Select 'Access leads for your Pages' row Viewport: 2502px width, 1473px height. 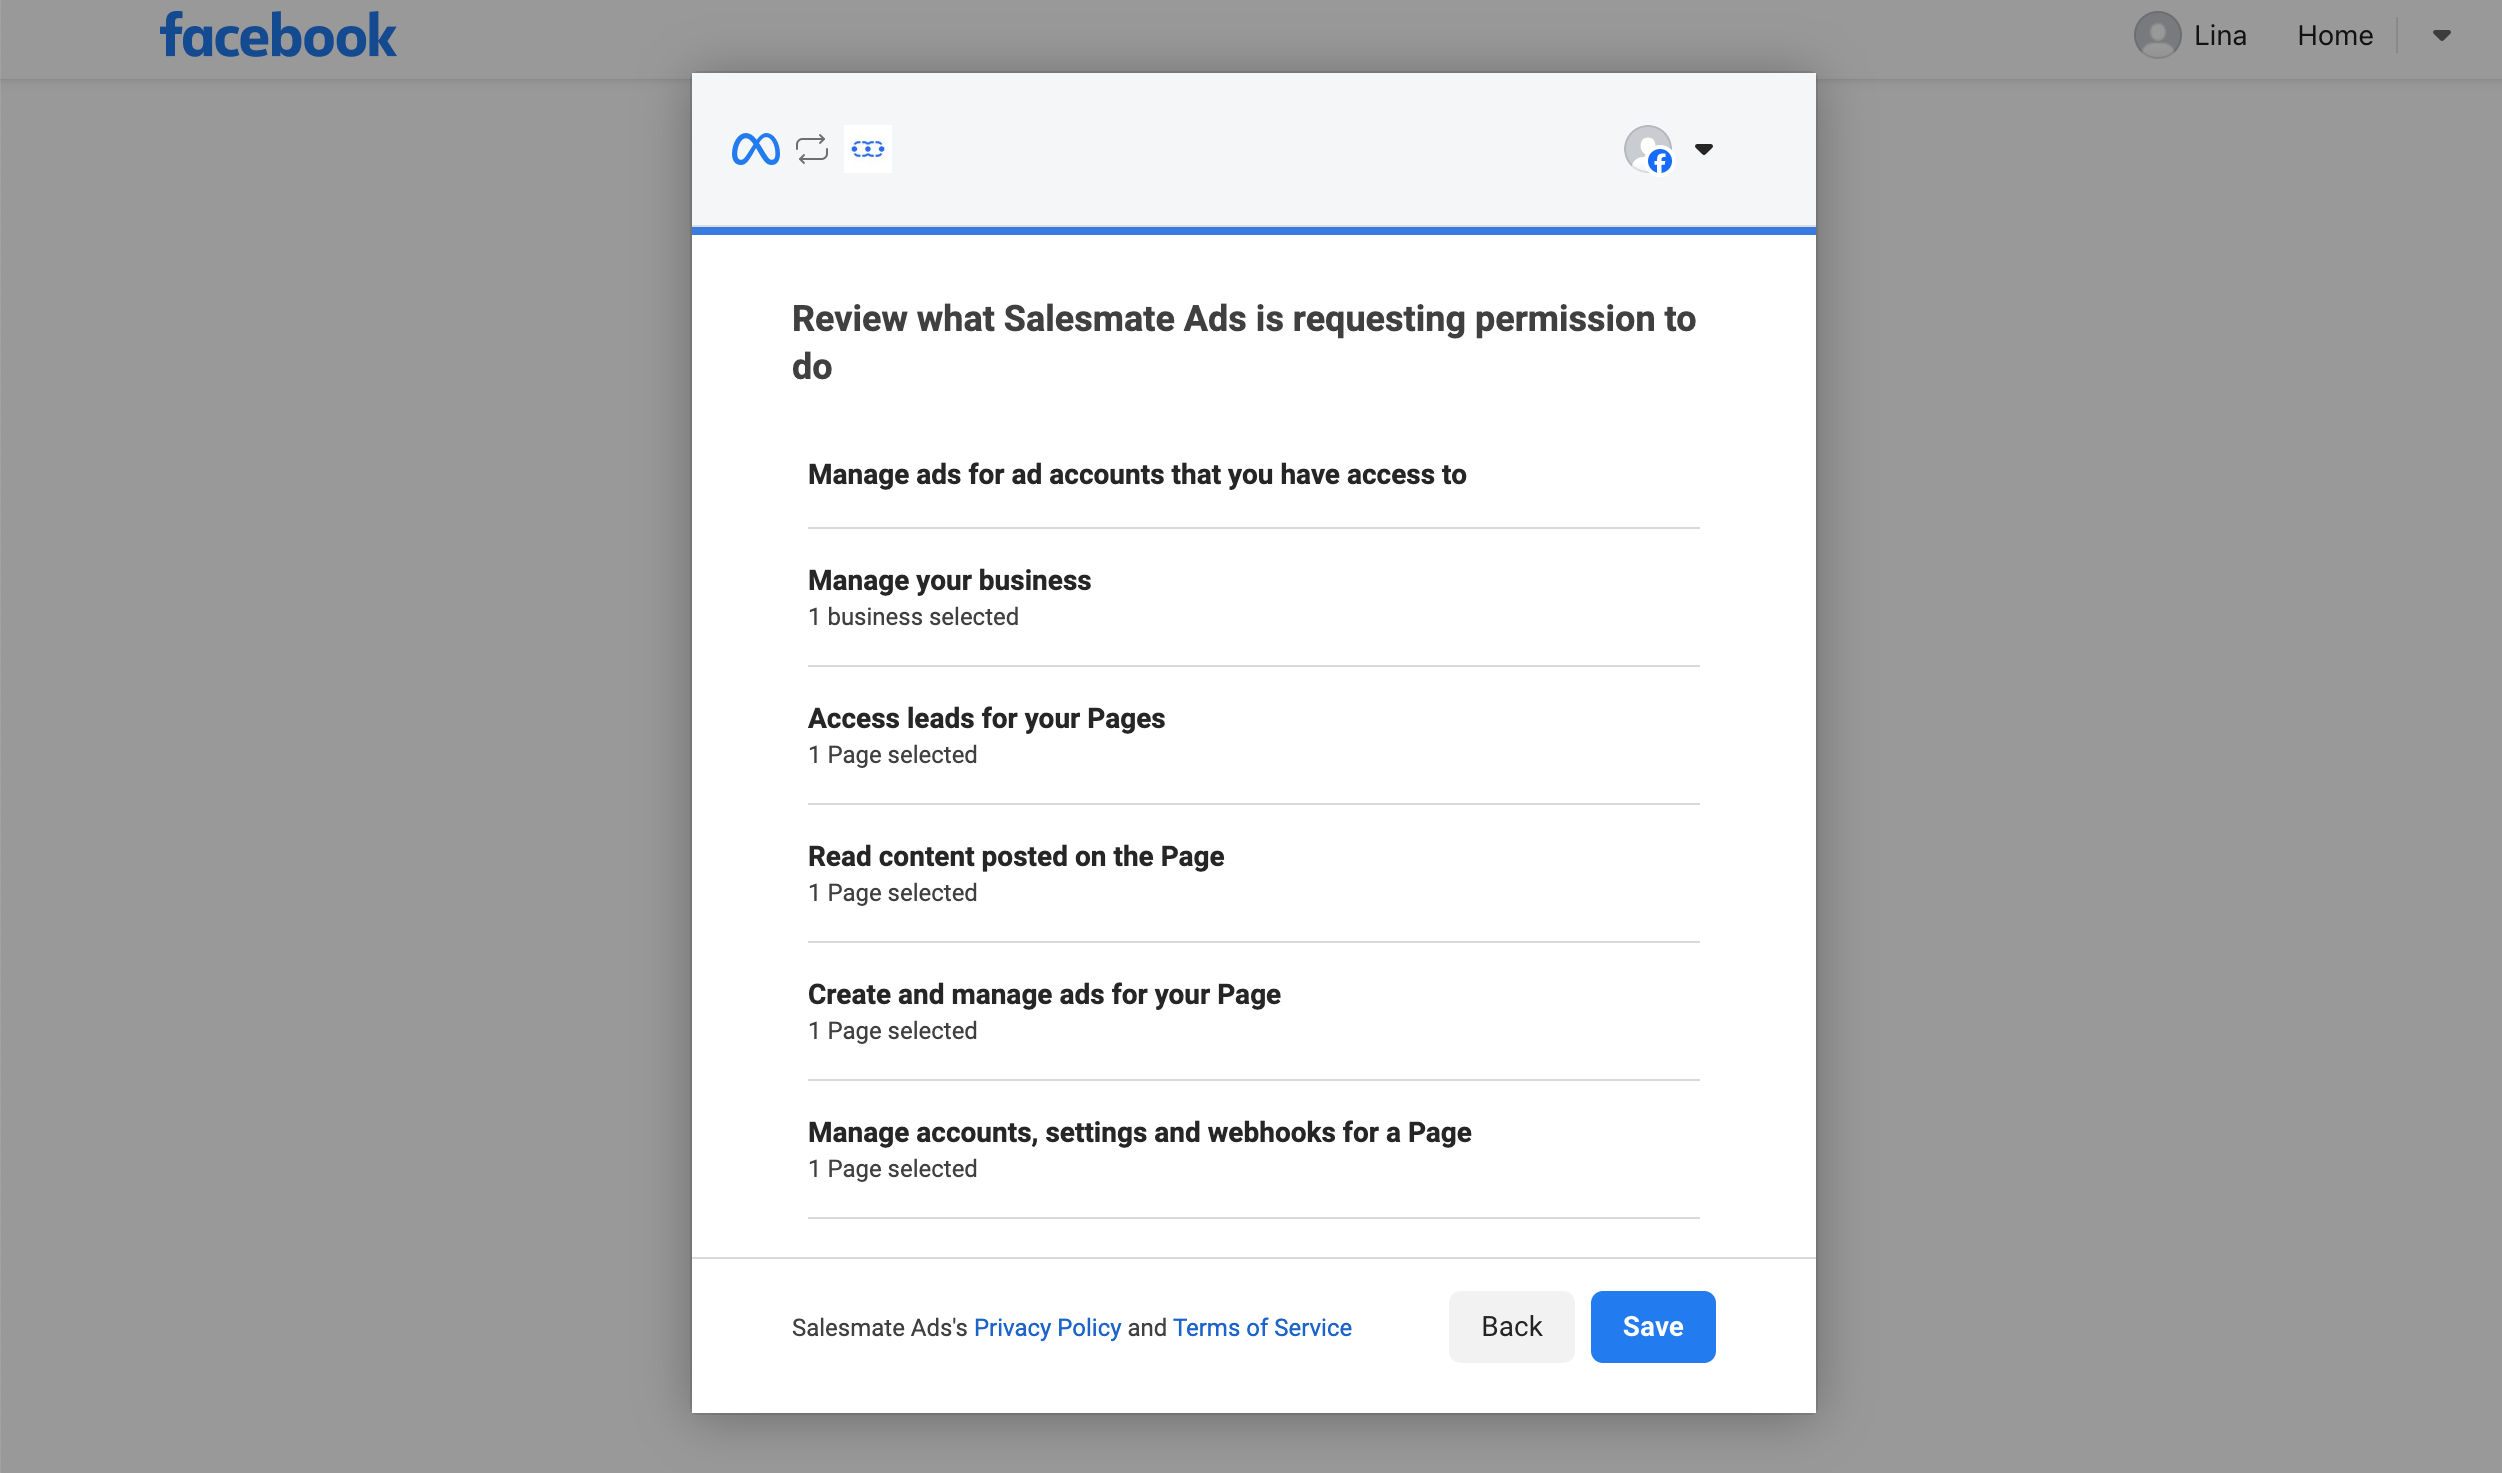(x=1254, y=735)
